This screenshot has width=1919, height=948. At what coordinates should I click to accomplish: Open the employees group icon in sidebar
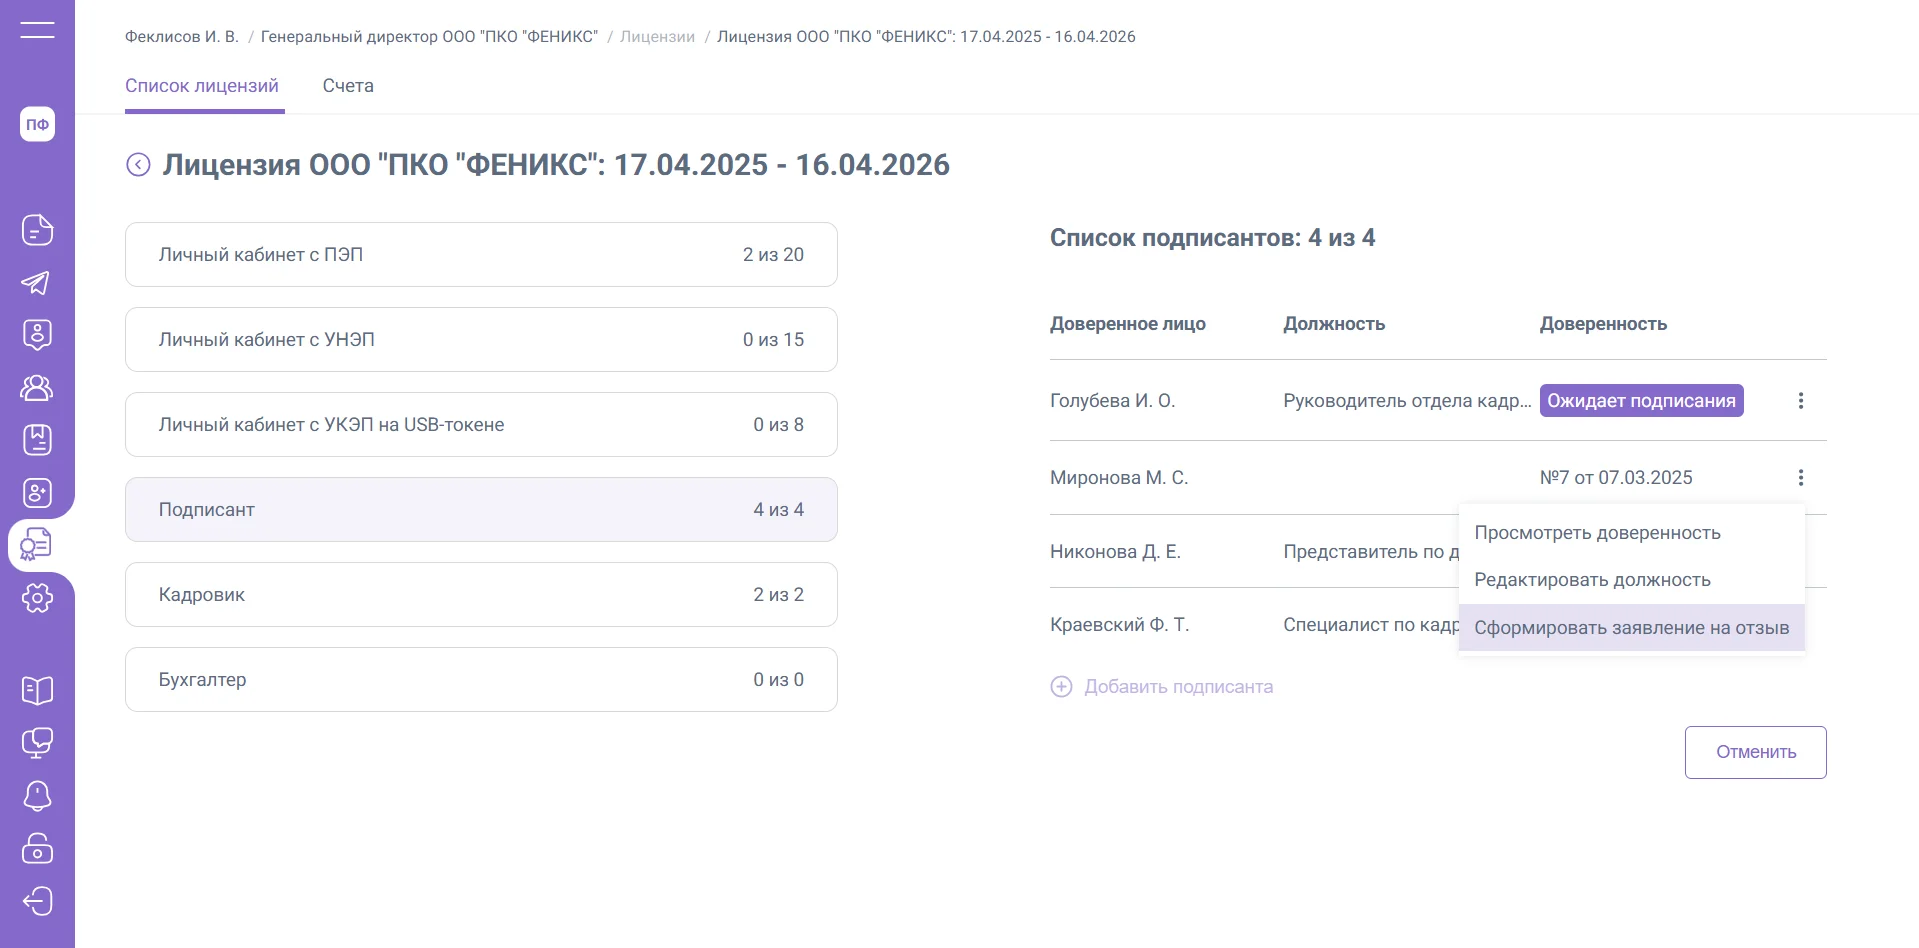tap(37, 388)
